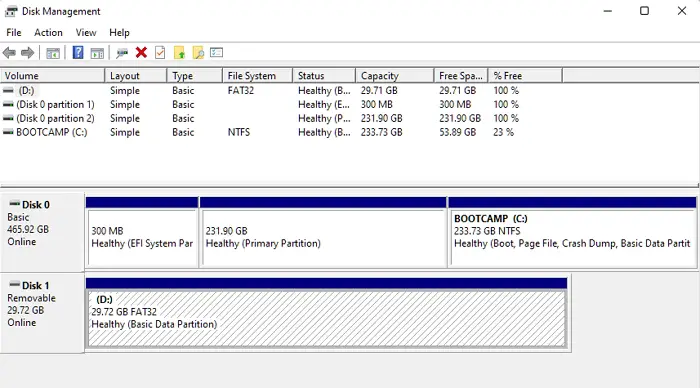Screen dimensions: 700x388
Task: Click the Disk 0 label panel
Action: (42, 232)
